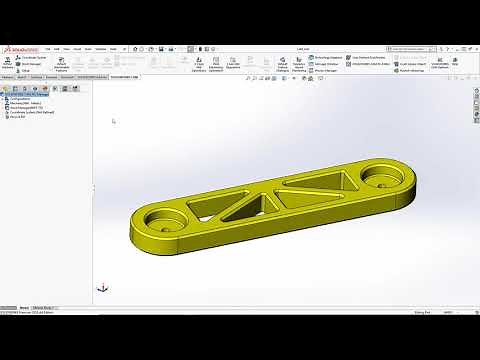Open the Appearances tab in the task pane
This screenshot has width=480, height=360.
pos(477,115)
